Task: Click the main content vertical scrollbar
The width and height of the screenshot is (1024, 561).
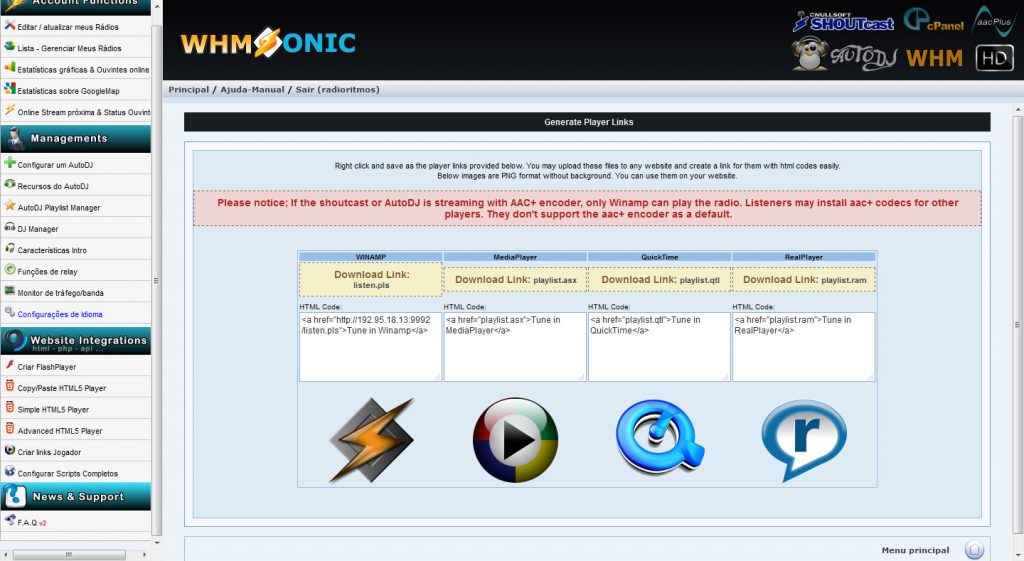Action: tap(1018, 324)
